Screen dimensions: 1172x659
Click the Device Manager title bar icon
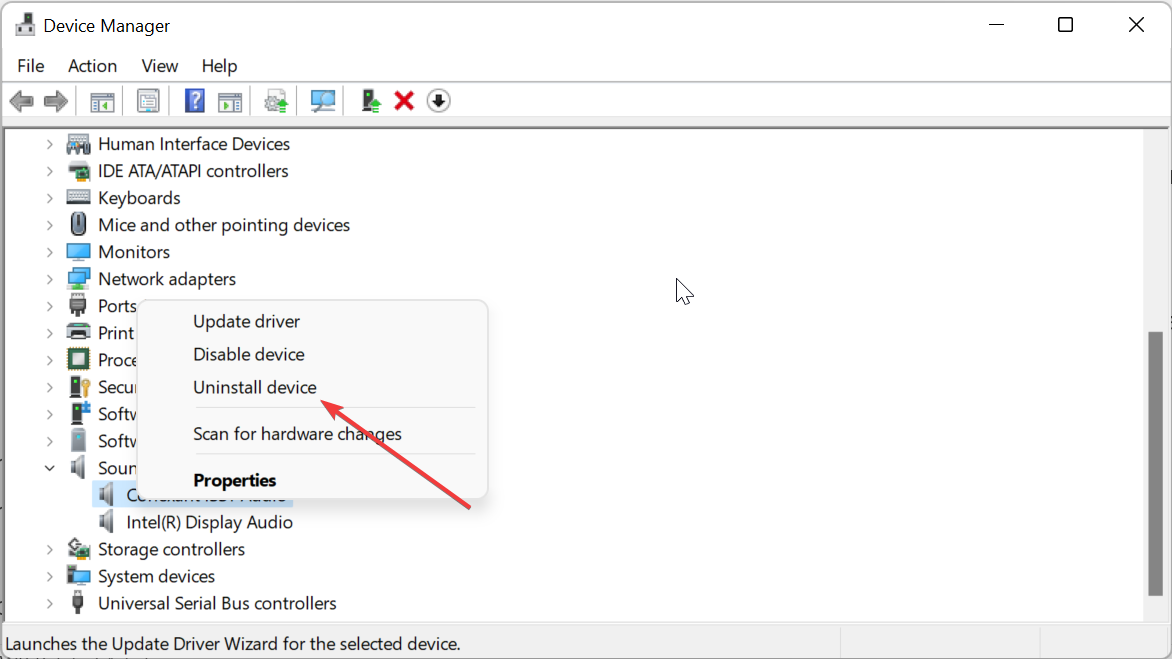pyautogui.click(x=25, y=25)
